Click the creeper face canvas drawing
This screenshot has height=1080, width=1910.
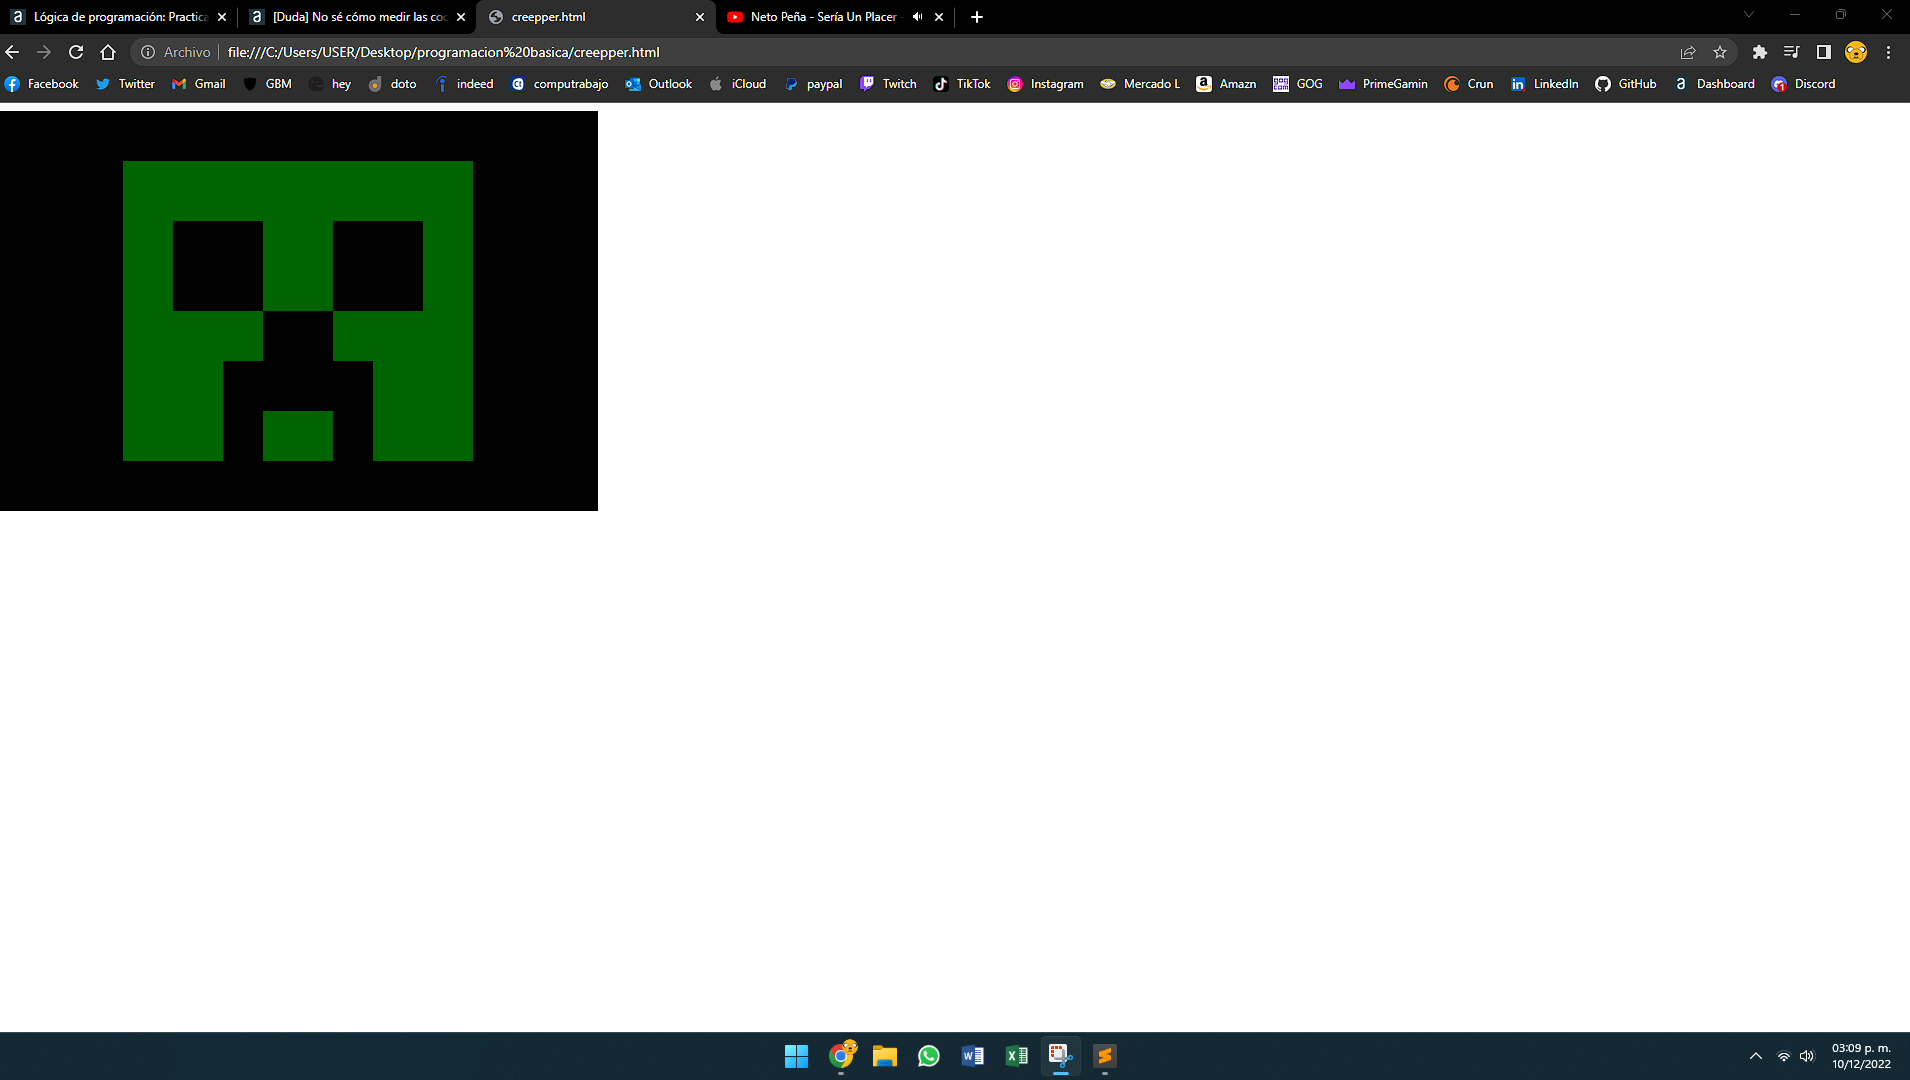pyautogui.click(x=298, y=311)
